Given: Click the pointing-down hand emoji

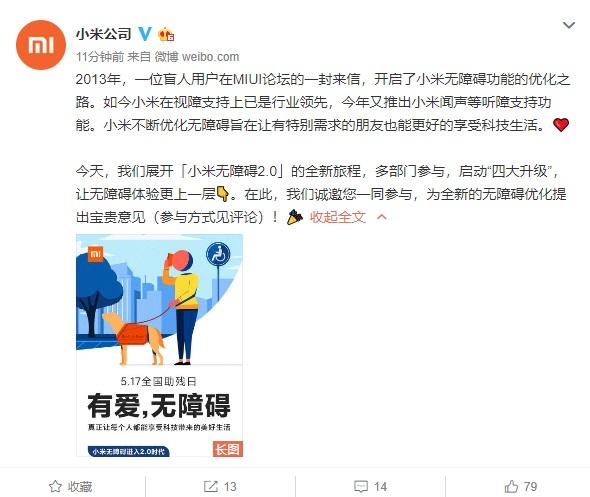Looking at the screenshot, I should 222,194.
